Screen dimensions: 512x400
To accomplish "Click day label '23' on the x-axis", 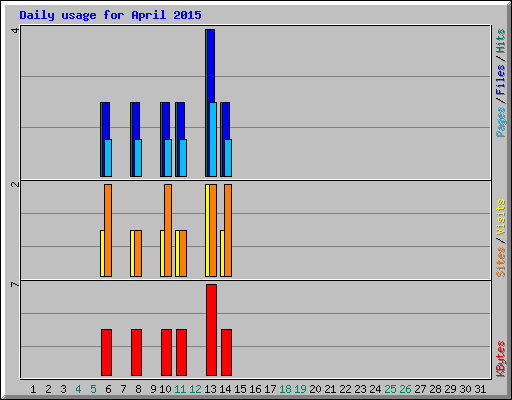I will [360, 389].
